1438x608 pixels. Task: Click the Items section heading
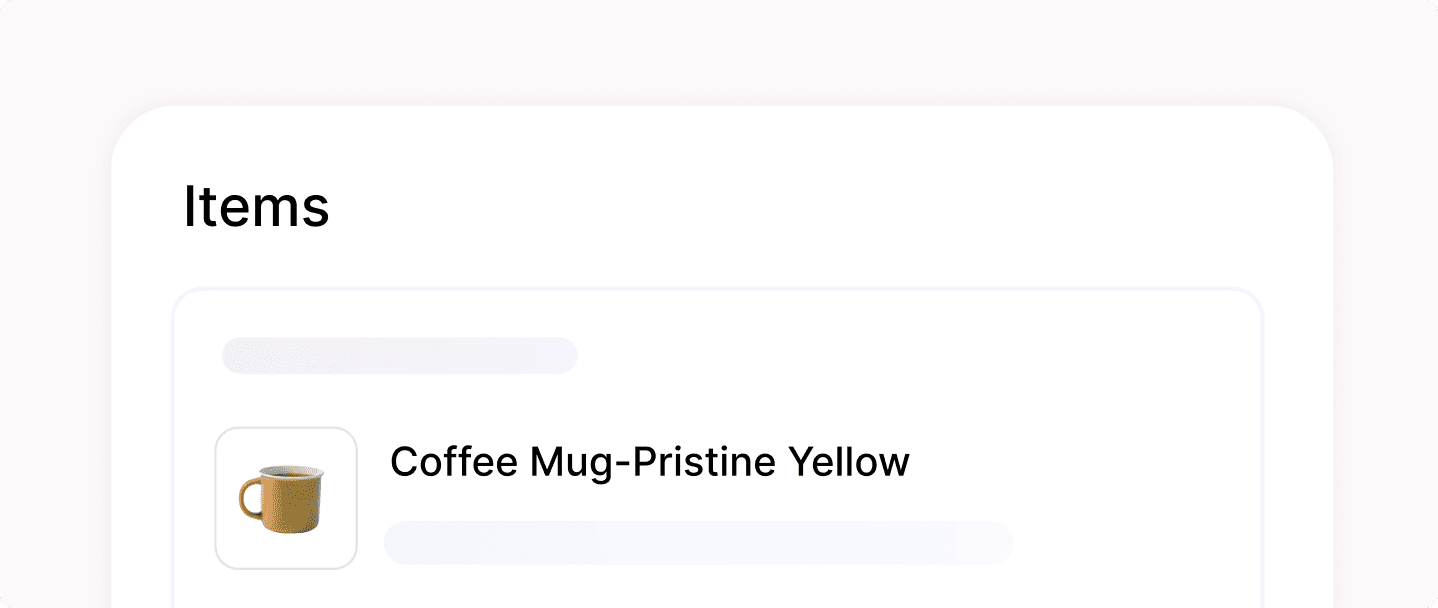(256, 207)
